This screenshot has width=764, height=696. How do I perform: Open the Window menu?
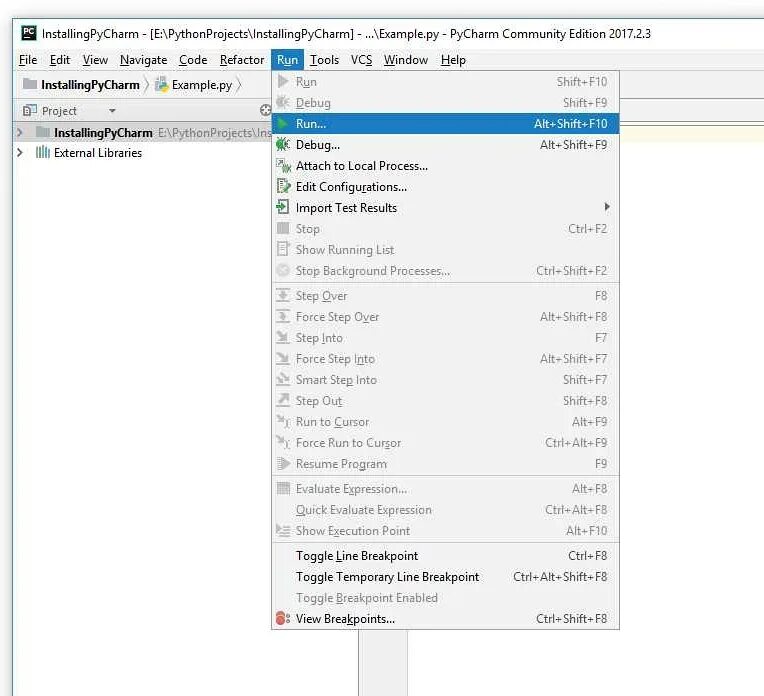point(406,60)
